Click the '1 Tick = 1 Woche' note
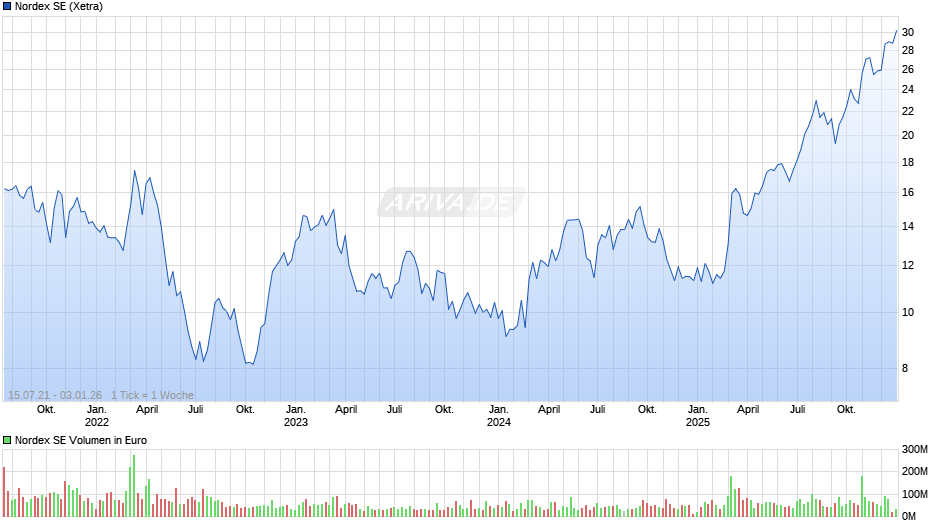This screenshot has height=526, width=940. point(152,395)
